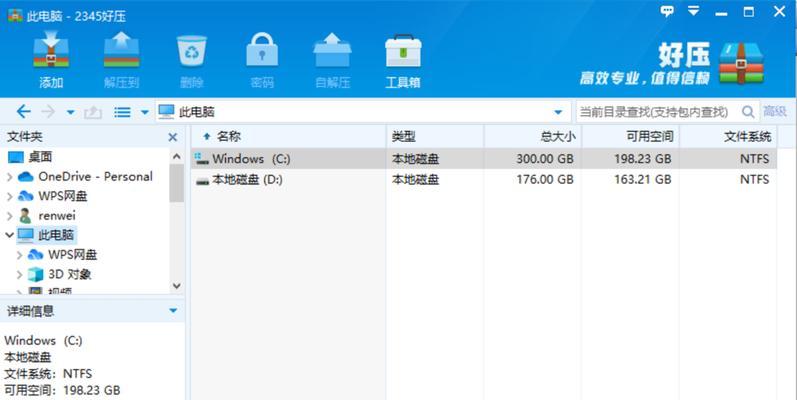Image resolution: width=797 pixels, height=400 pixels.
Task: Click the feedback chat bubble icon in title bar
Action: click(x=667, y=11)
